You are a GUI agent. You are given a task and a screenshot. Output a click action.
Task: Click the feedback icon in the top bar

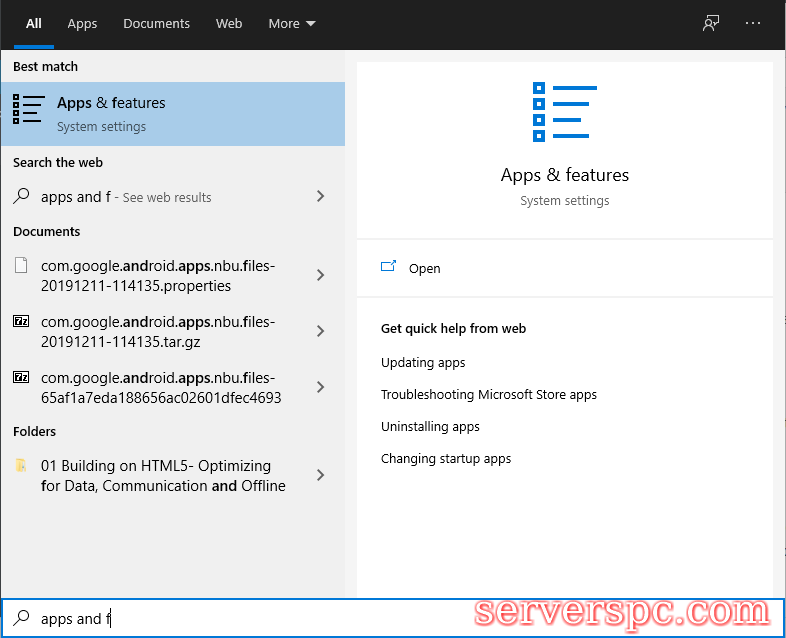(x=711, y=23)
